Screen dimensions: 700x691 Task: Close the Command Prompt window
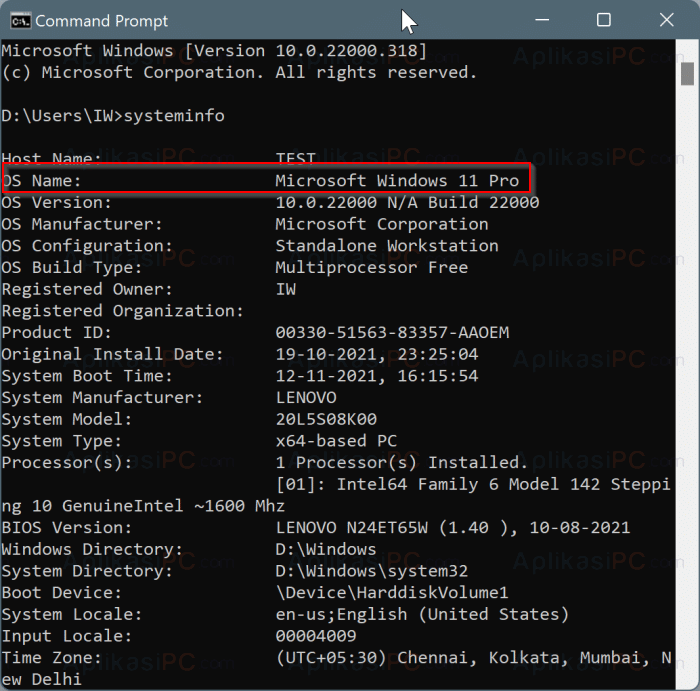point(667,20)
